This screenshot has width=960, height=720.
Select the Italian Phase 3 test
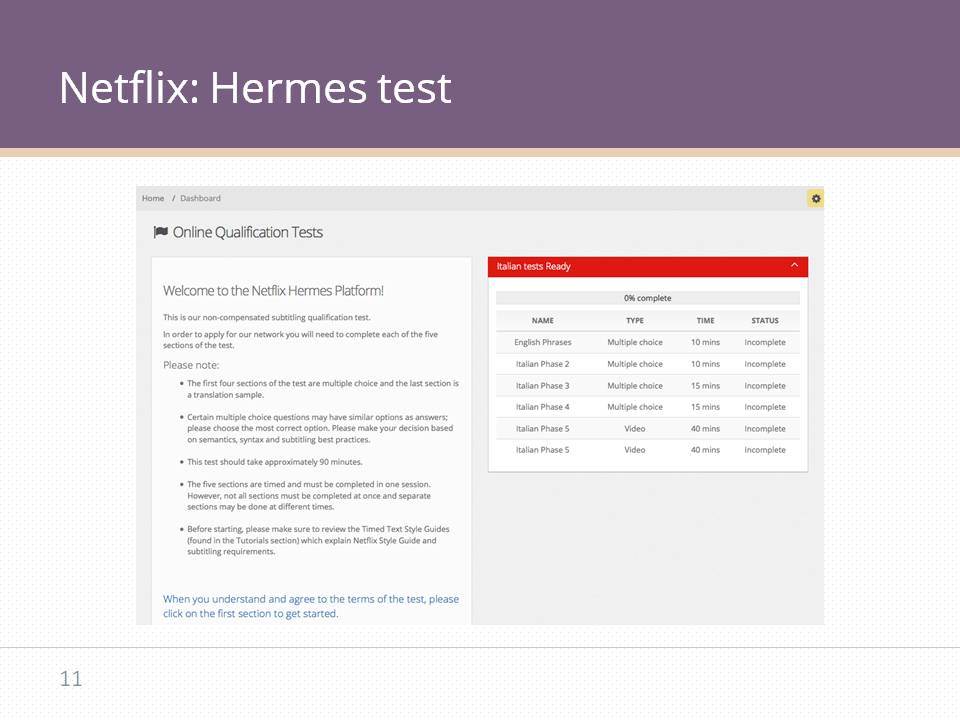point(542,386)
